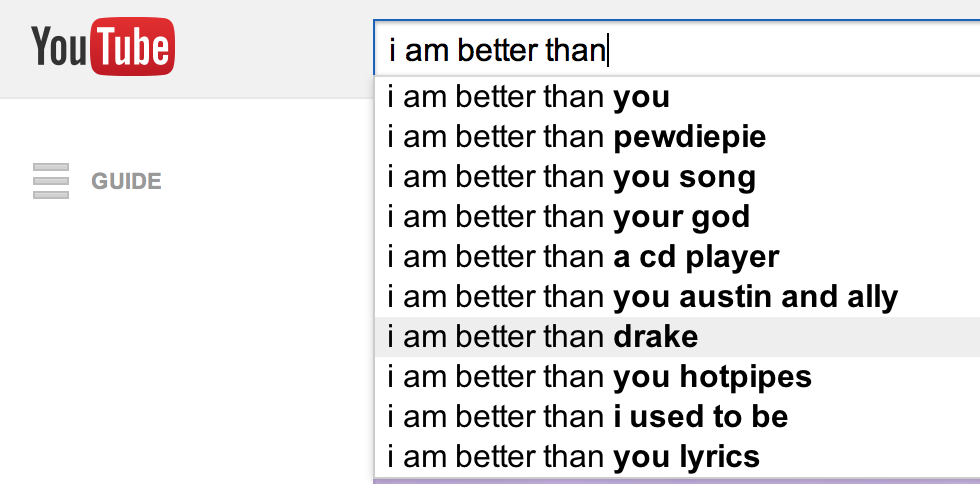The image size is (980, 484).
Task: Select "i am better than your god"
Action: coord(569,217)
